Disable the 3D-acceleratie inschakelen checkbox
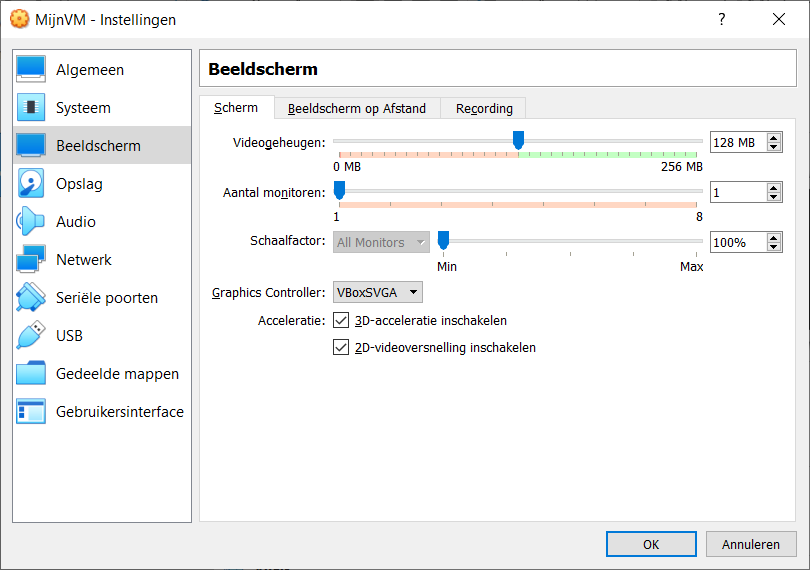Viewport: 810px width, 570px height. (341, 321)
